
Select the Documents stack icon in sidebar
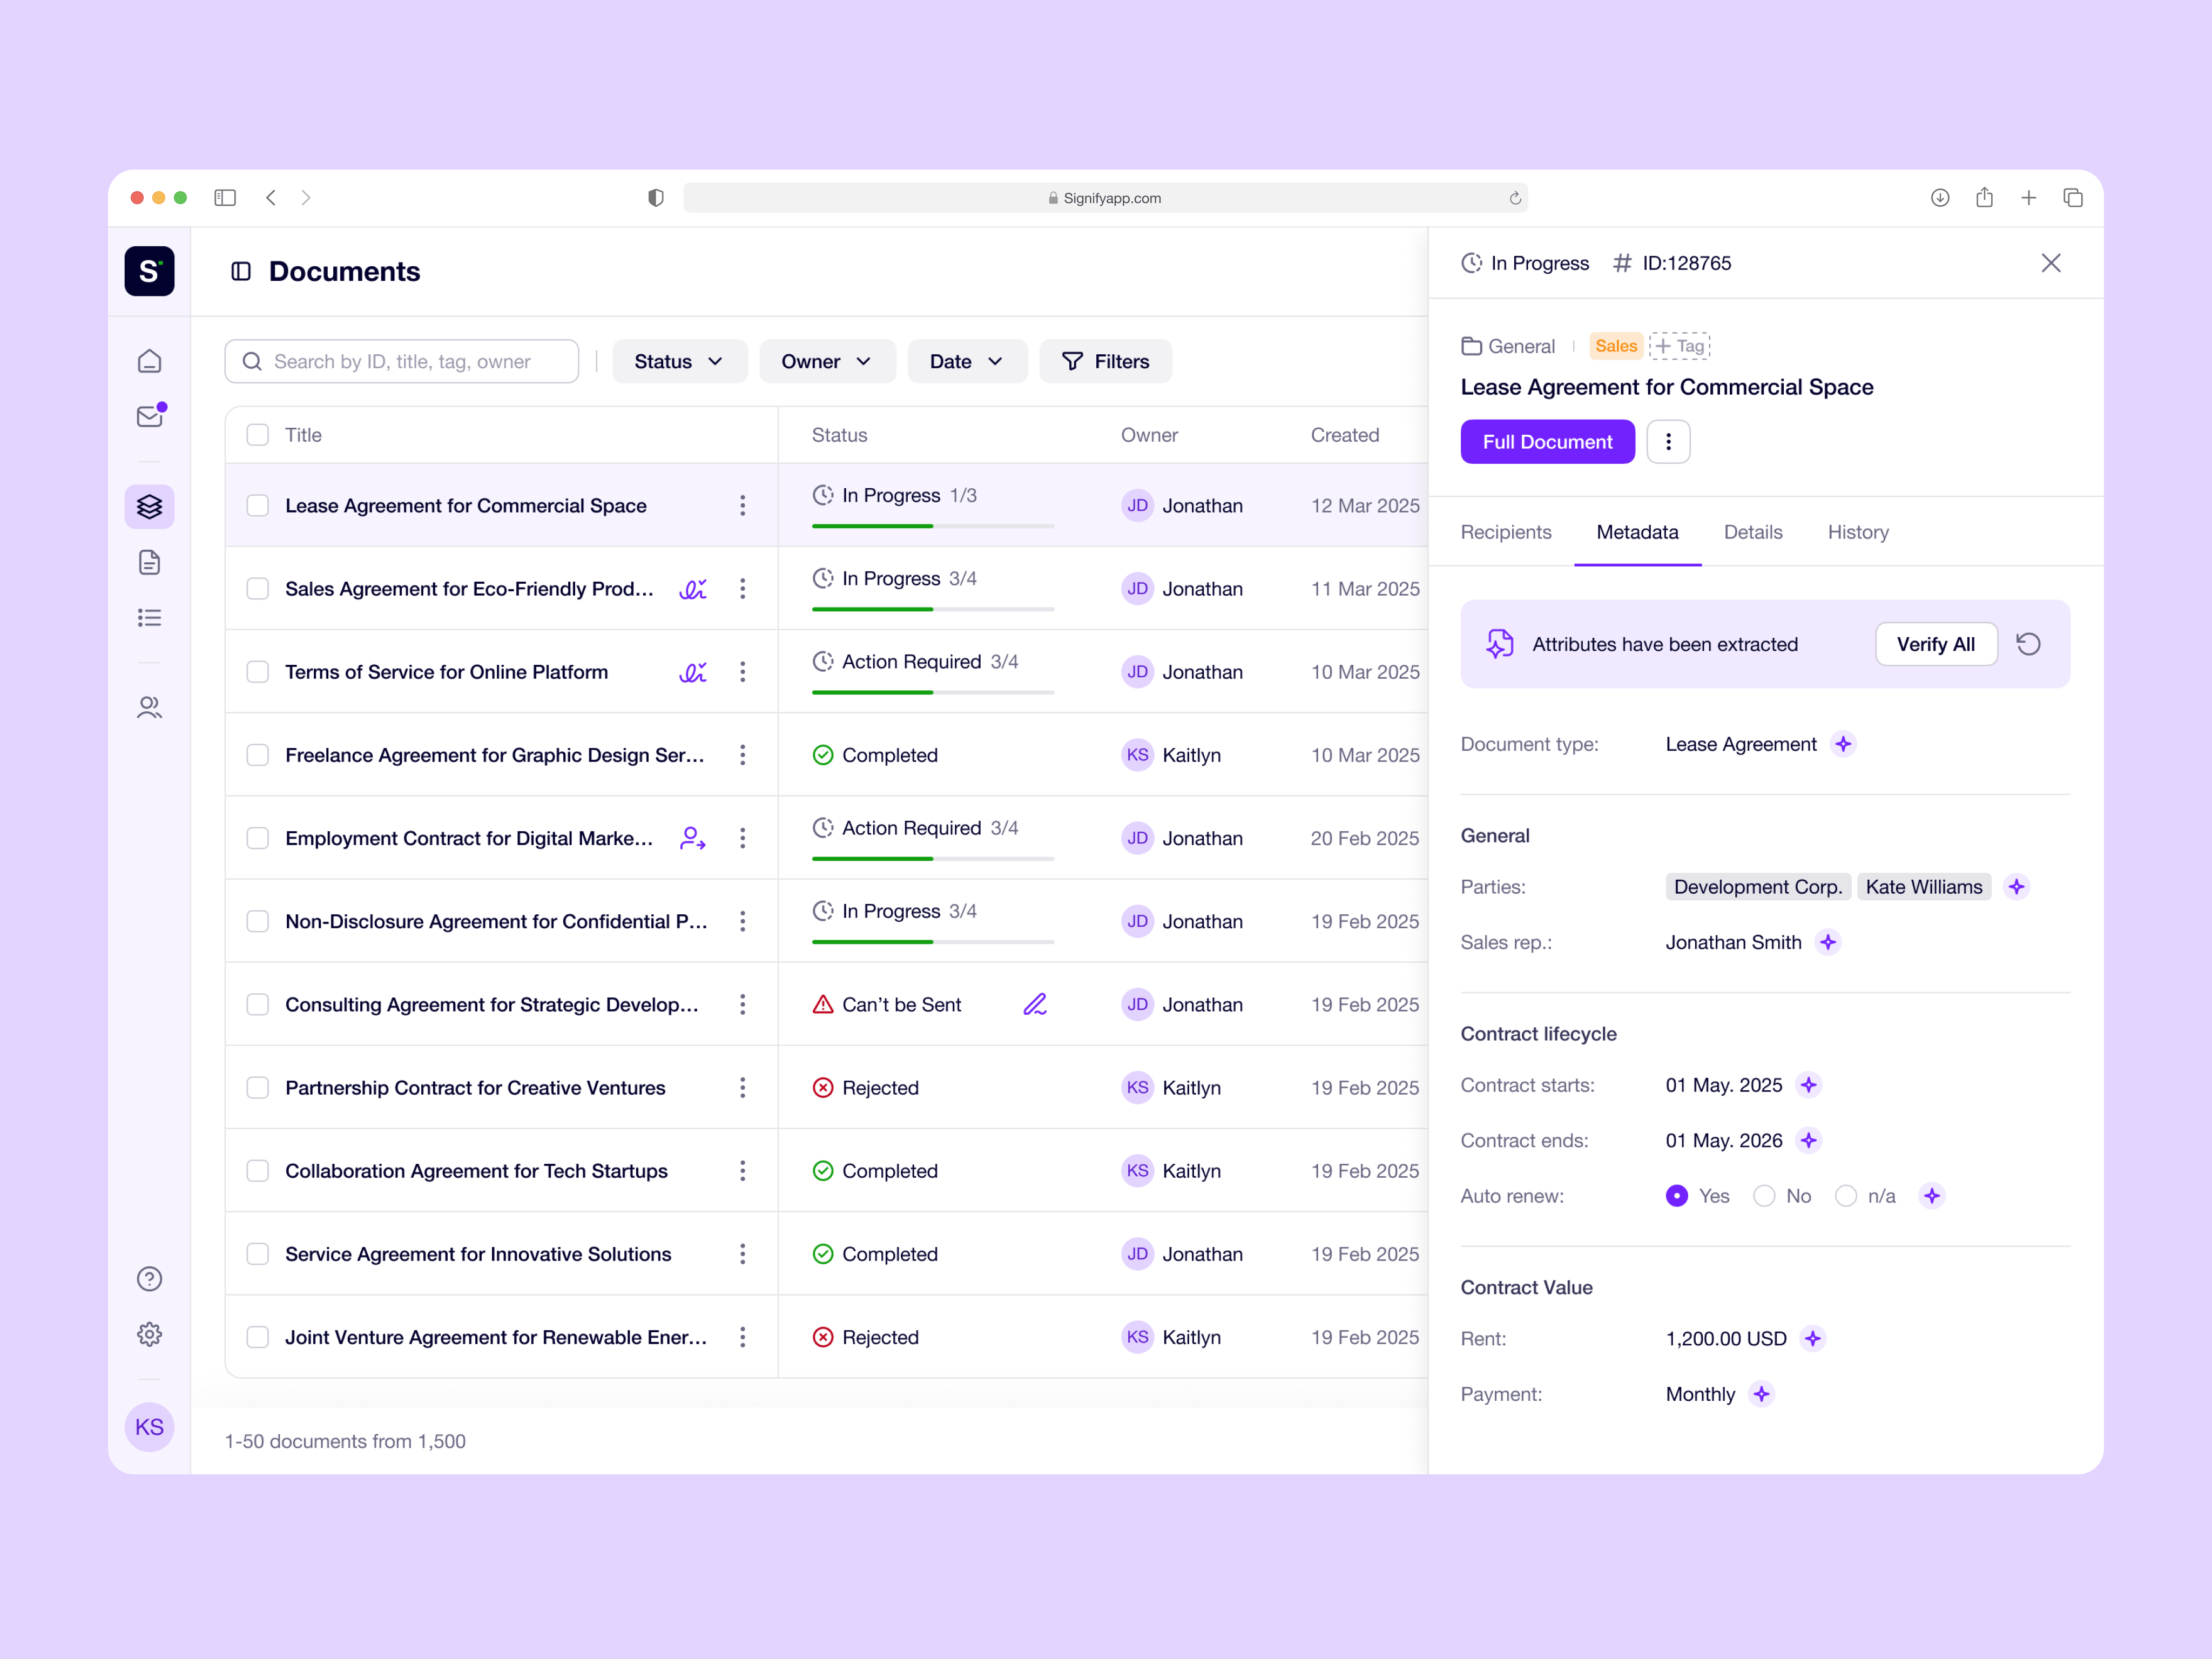point(149,507)
